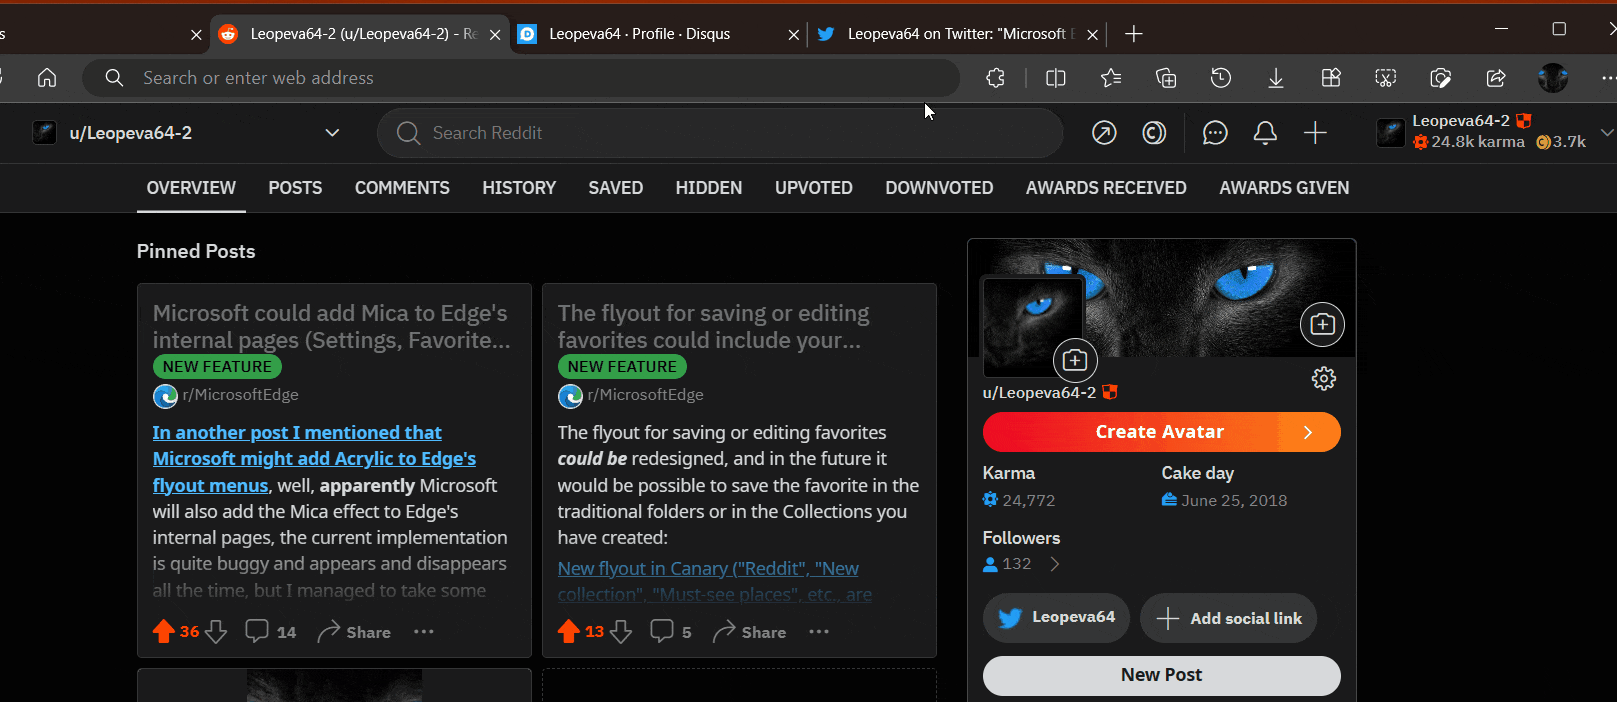
Task: Upvote the Mica to Edge post
Action: 164,632
